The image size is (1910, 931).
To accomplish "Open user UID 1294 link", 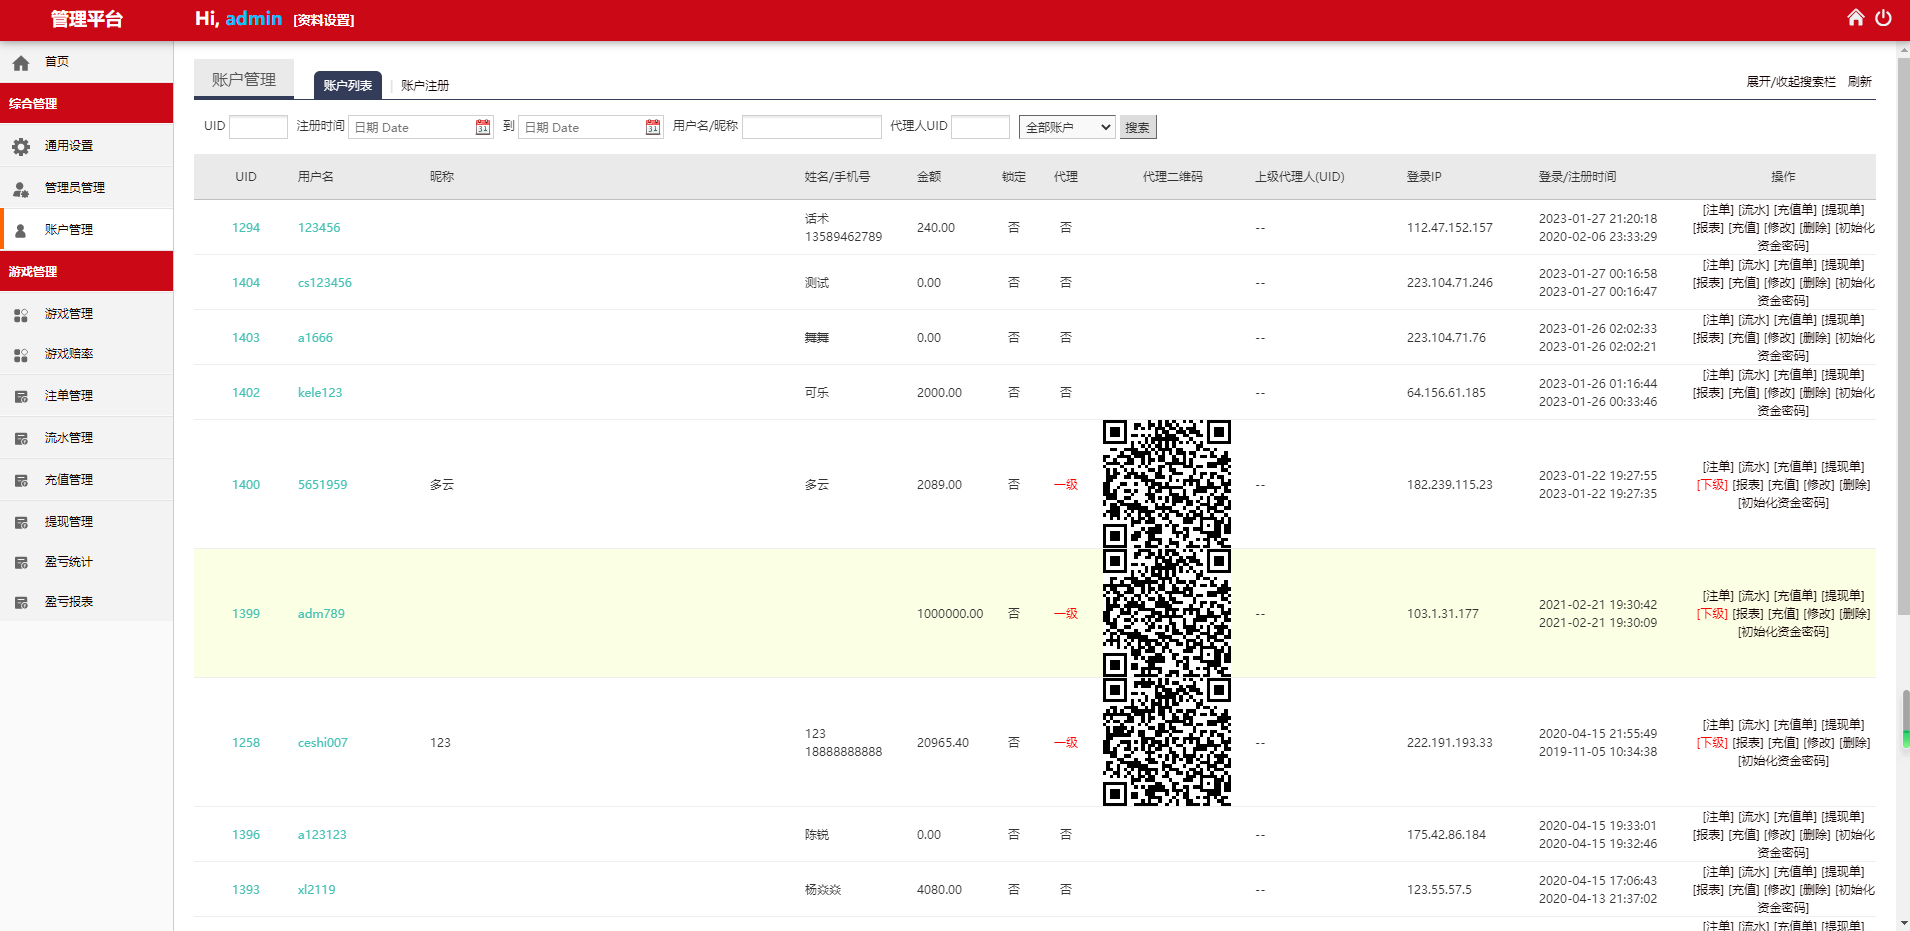I will click(246, 228).
